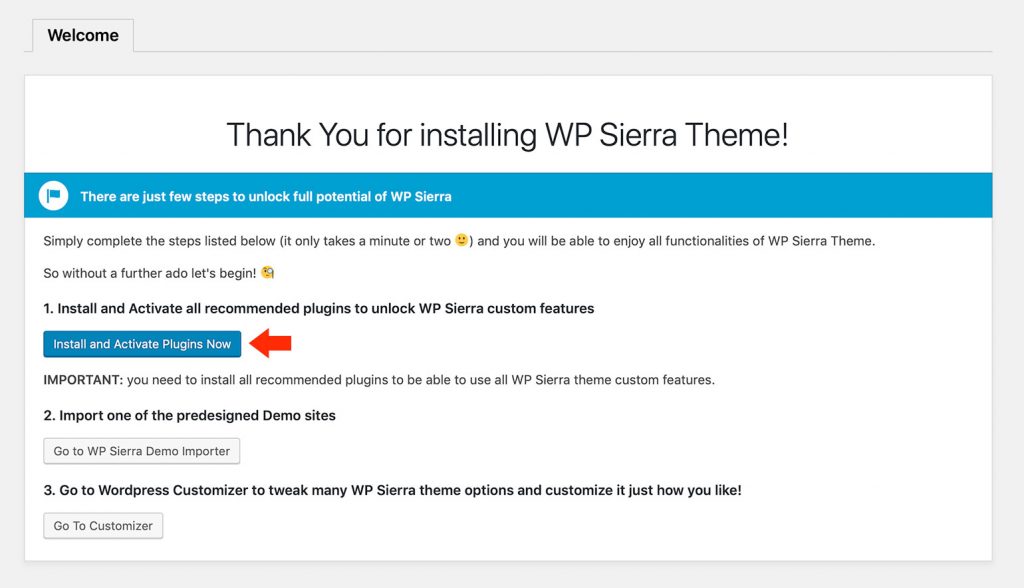This screenshot has width=1024, height=588.
Task: Open the Welcome tab
Action: coord(83,35)
